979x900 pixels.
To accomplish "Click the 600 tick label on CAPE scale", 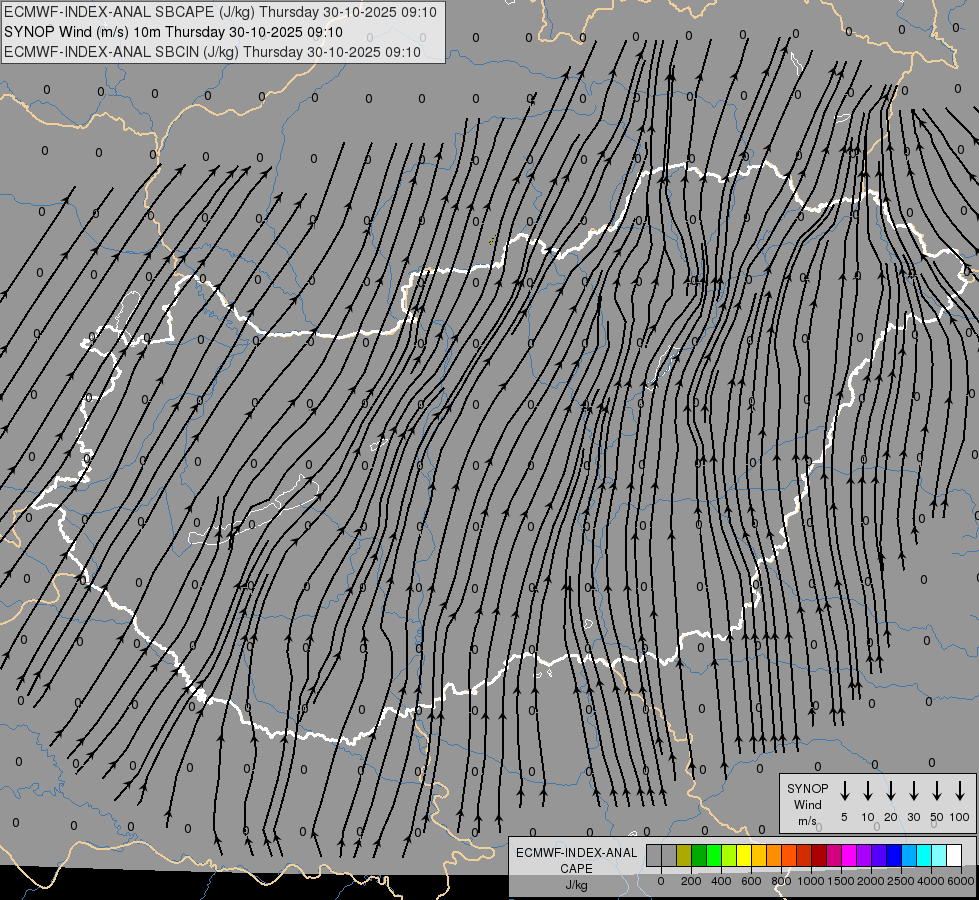I will pyautogui.click(x=751, y=881).
